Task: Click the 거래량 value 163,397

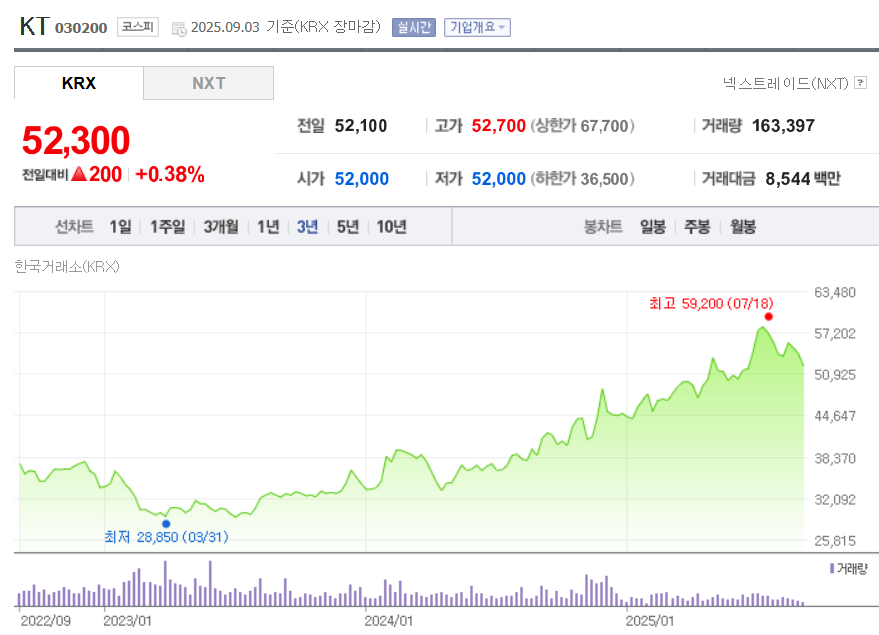Action: pos(783,126)
